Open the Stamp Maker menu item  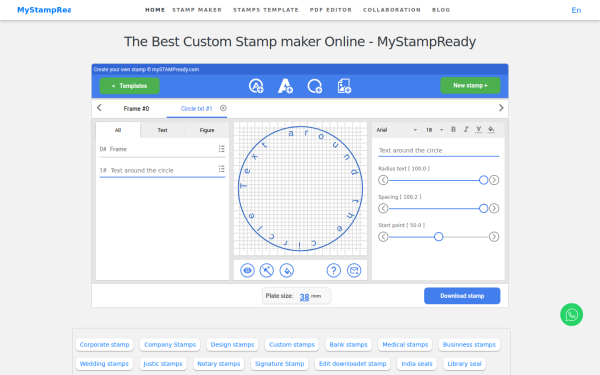pyautogui.click(x=197, y=10)
